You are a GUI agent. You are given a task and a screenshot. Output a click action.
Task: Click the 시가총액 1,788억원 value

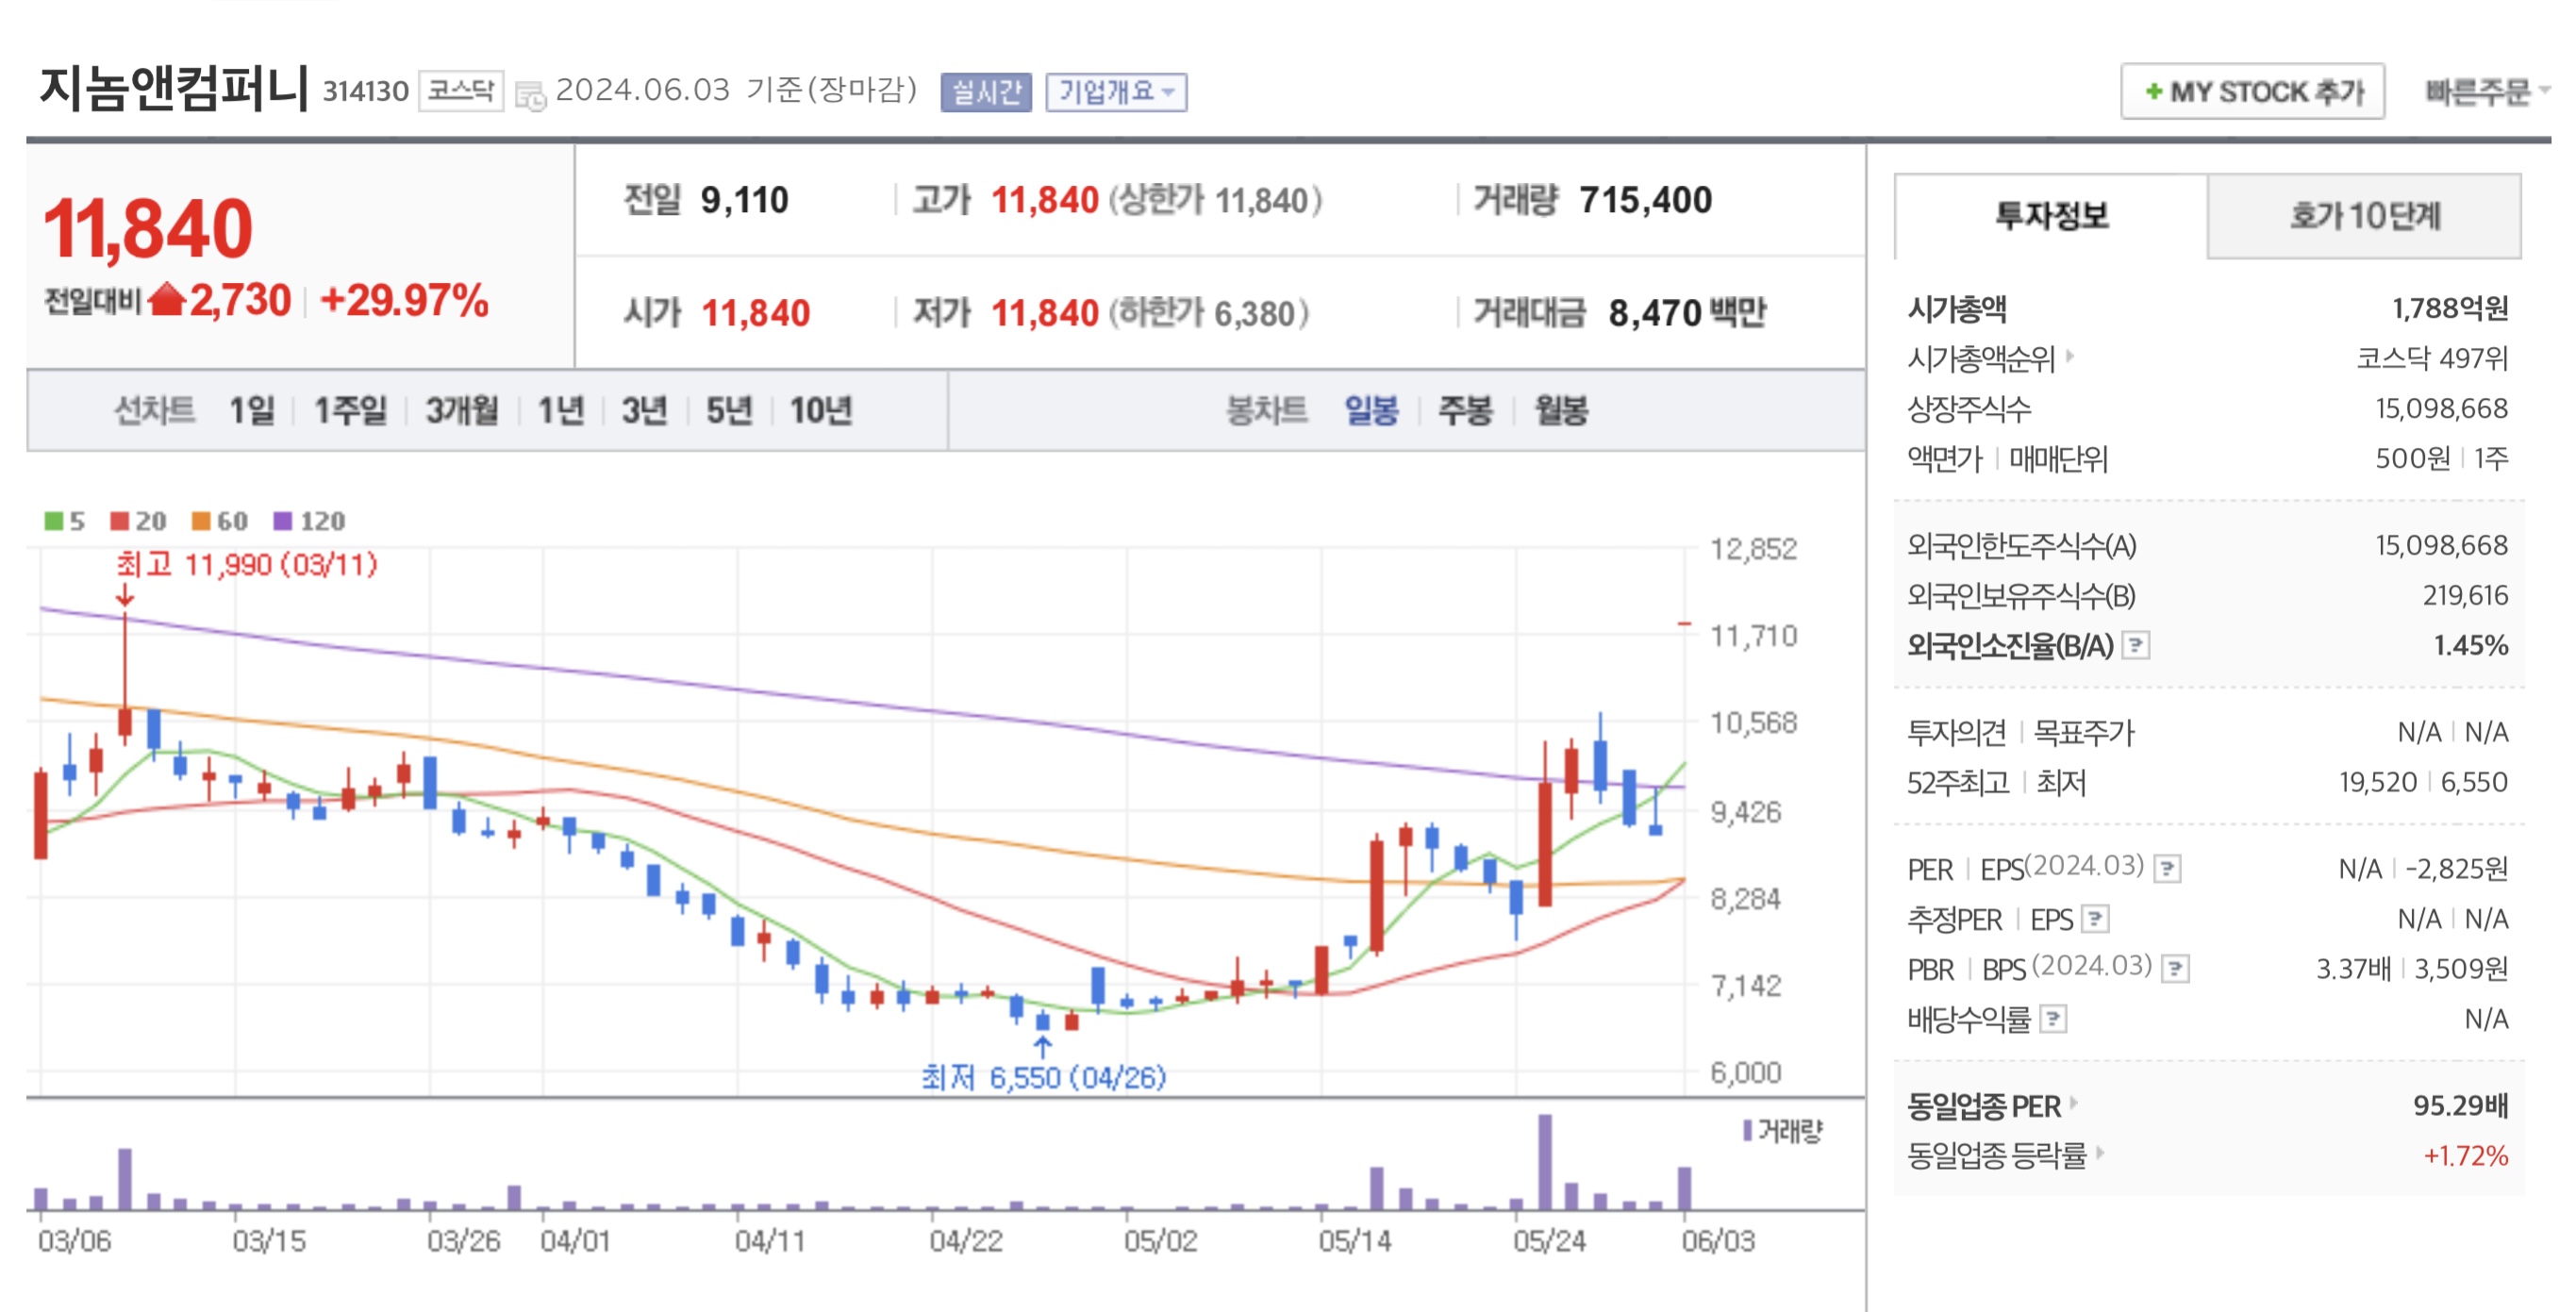pyautogui.click(x=2450, y=308)
